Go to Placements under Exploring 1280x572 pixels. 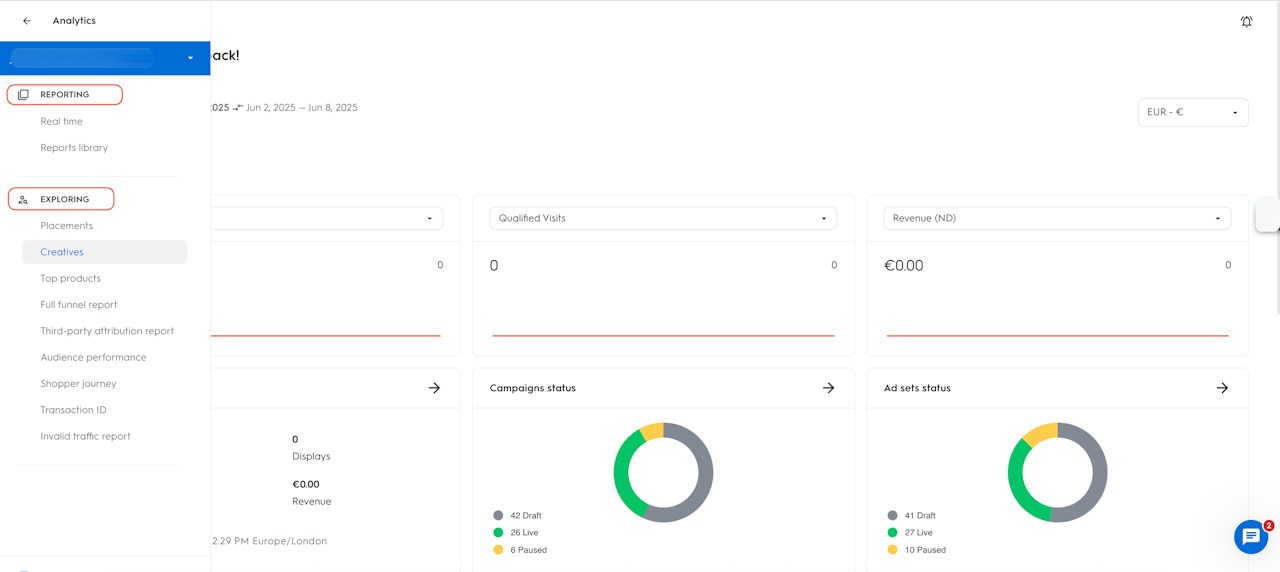coord(66,226)
